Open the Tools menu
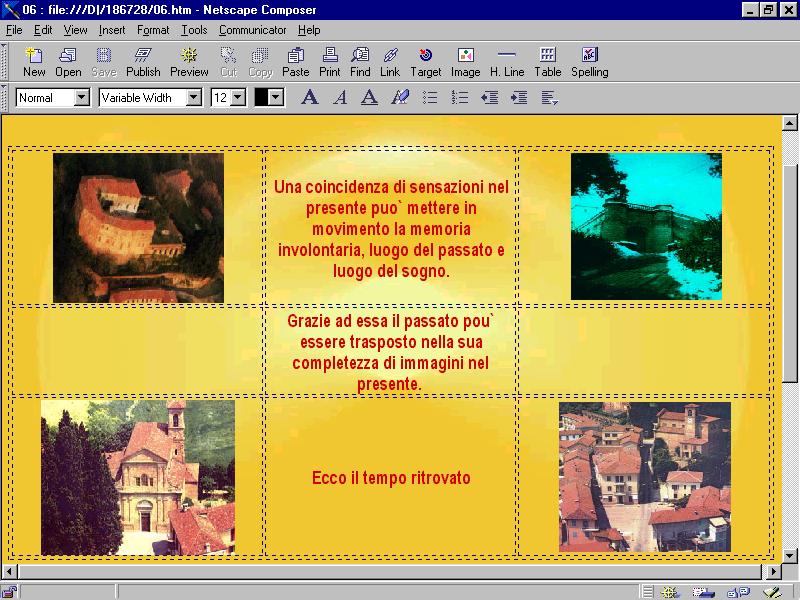 194,30
